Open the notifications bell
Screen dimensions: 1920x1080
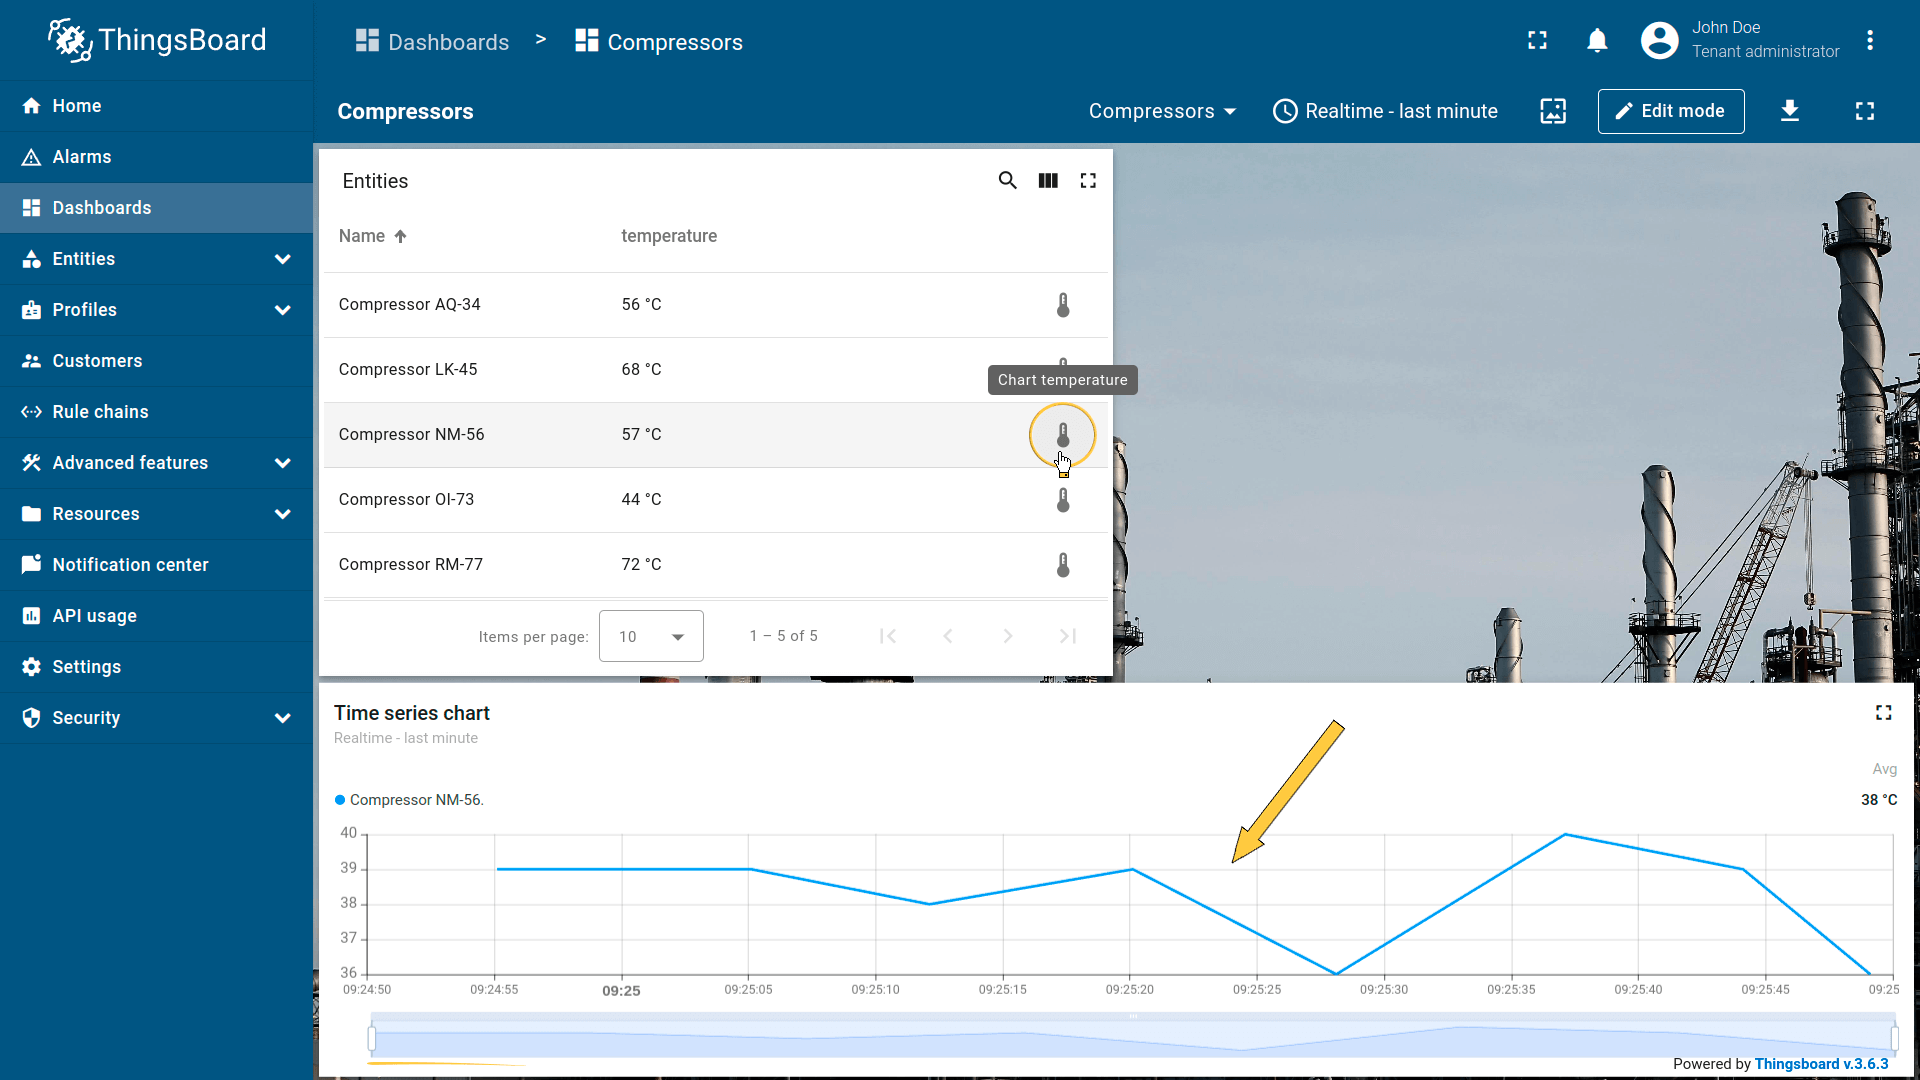tap(1597, 41)
